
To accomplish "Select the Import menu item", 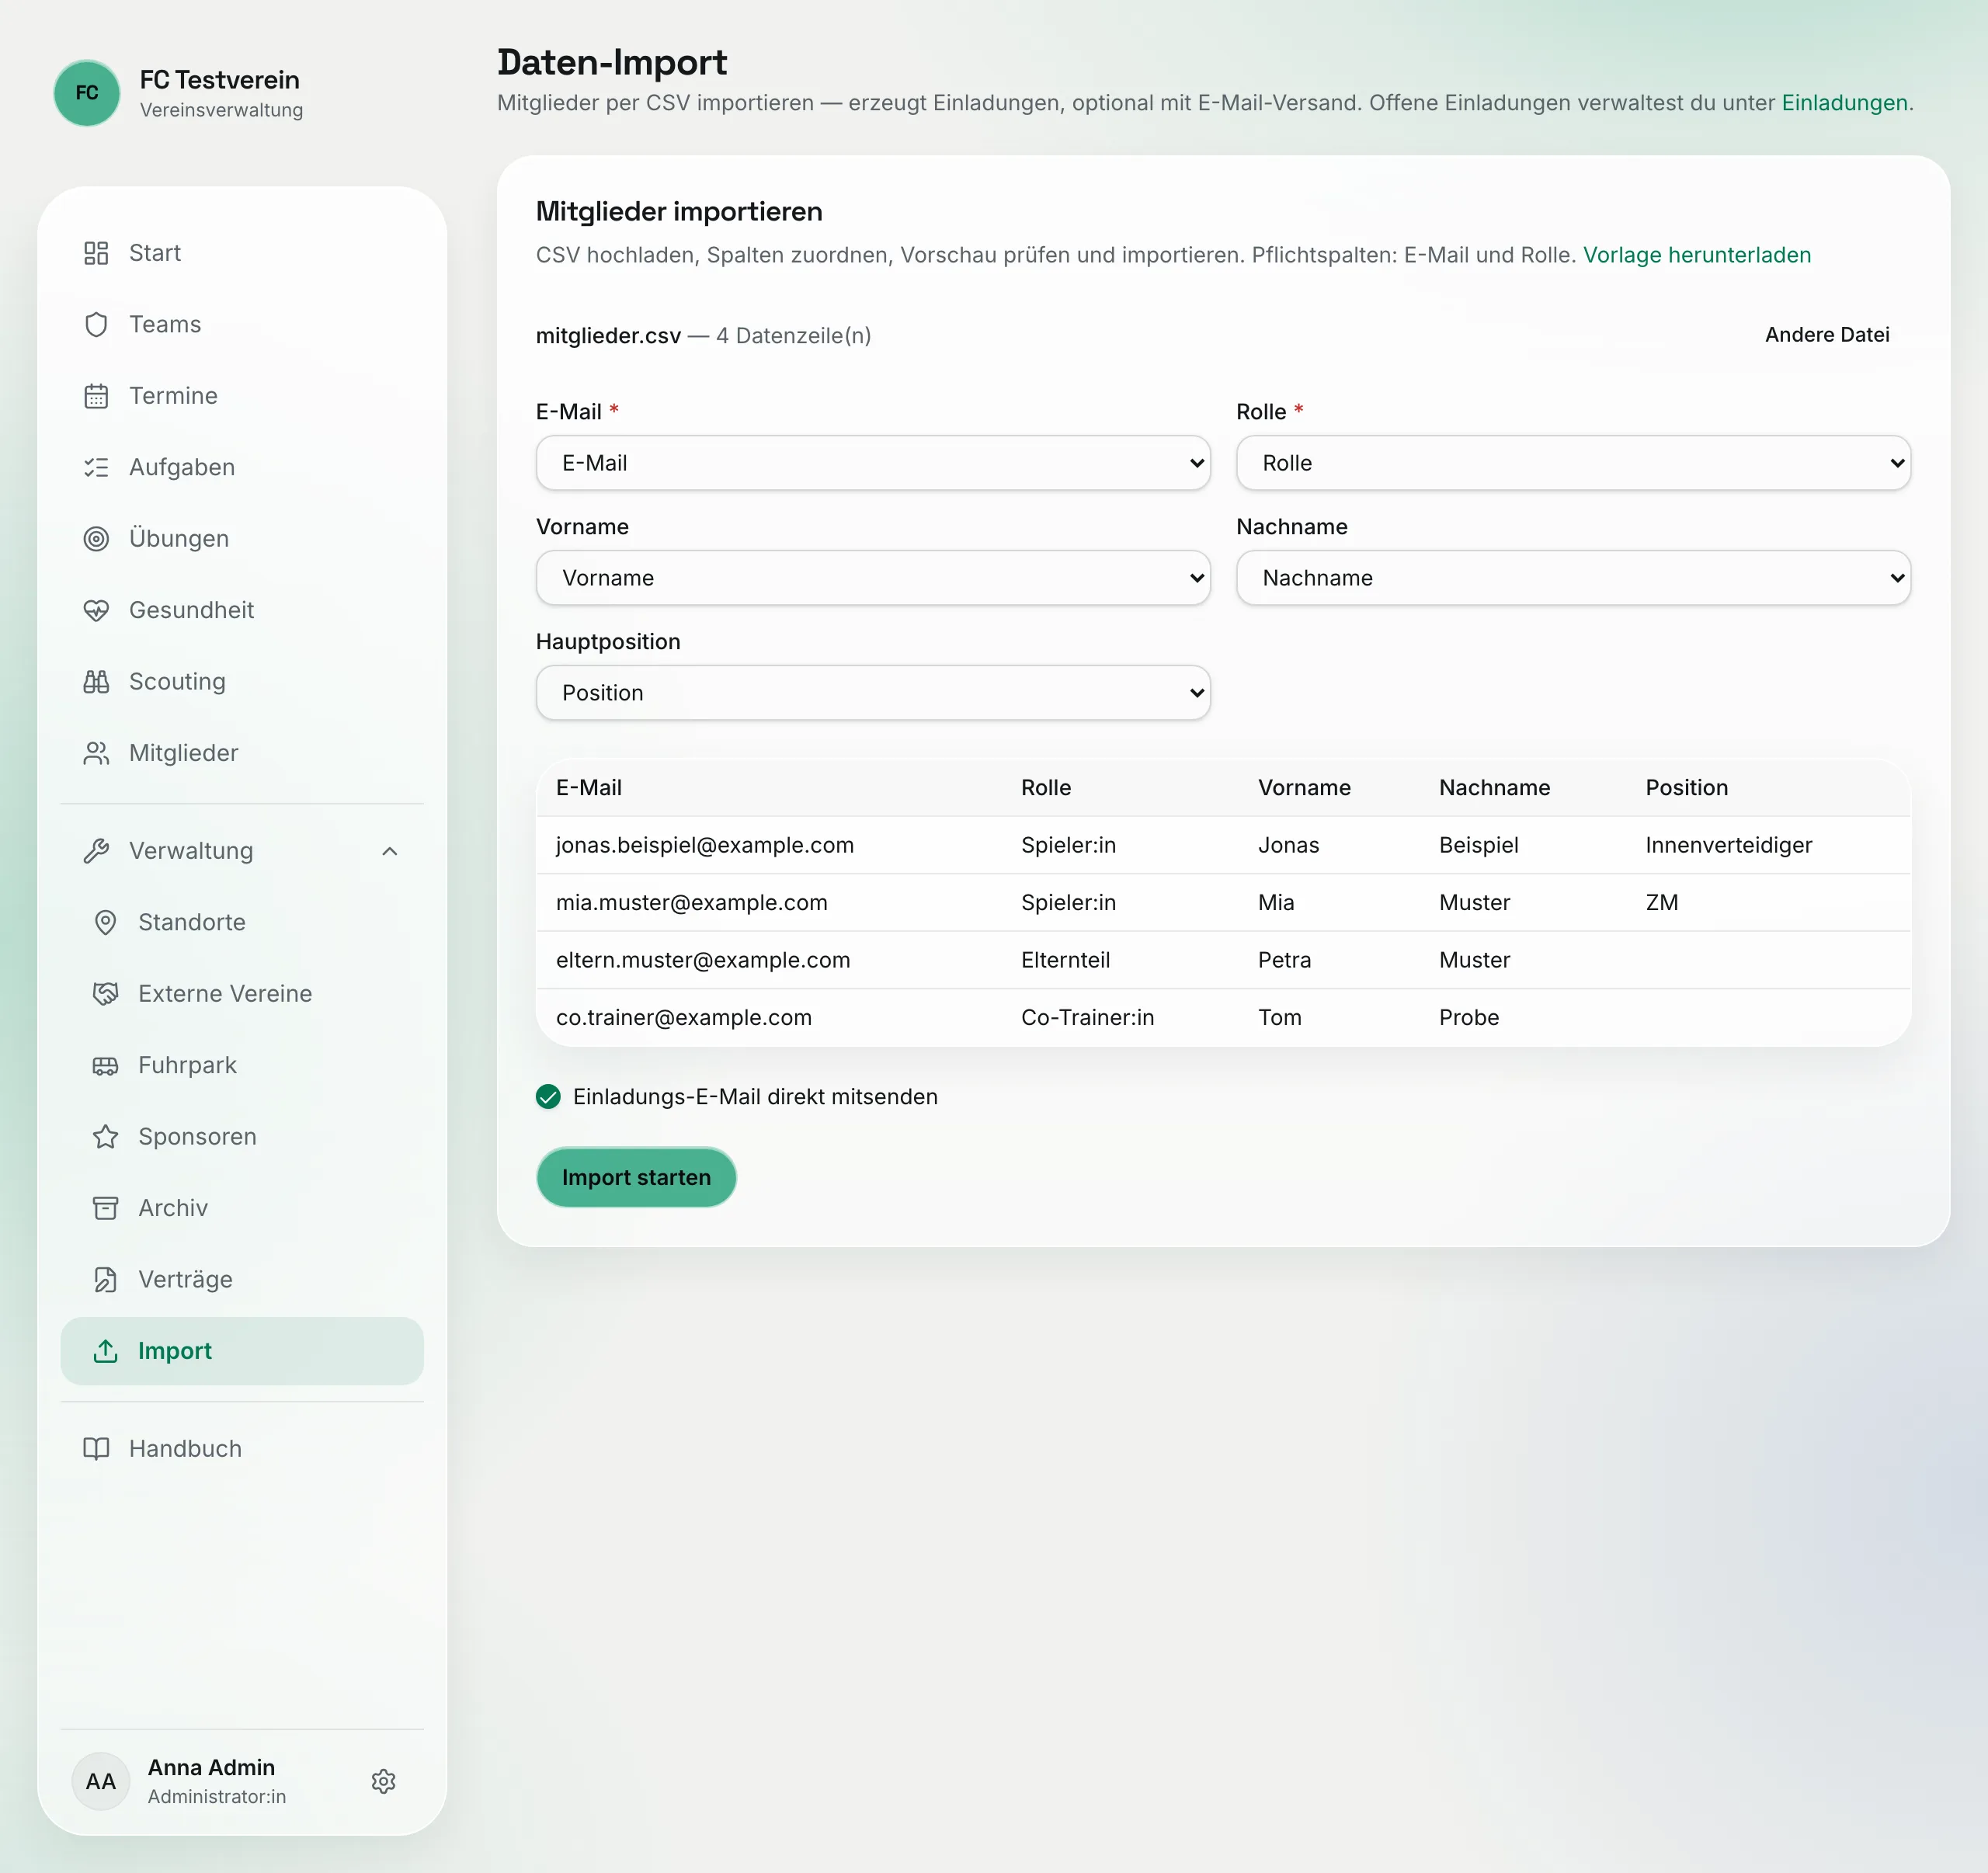I will pyautogui.click(x=242, y=1351).
